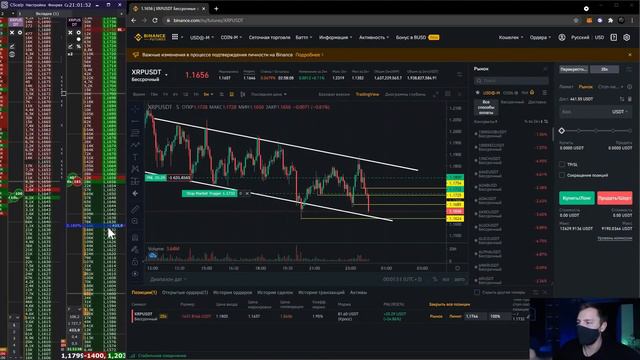Viewport: 640px width, 360px height.
Task: Open USDⓈ-M dropdown menu
Action: click(x=201, y=37)
